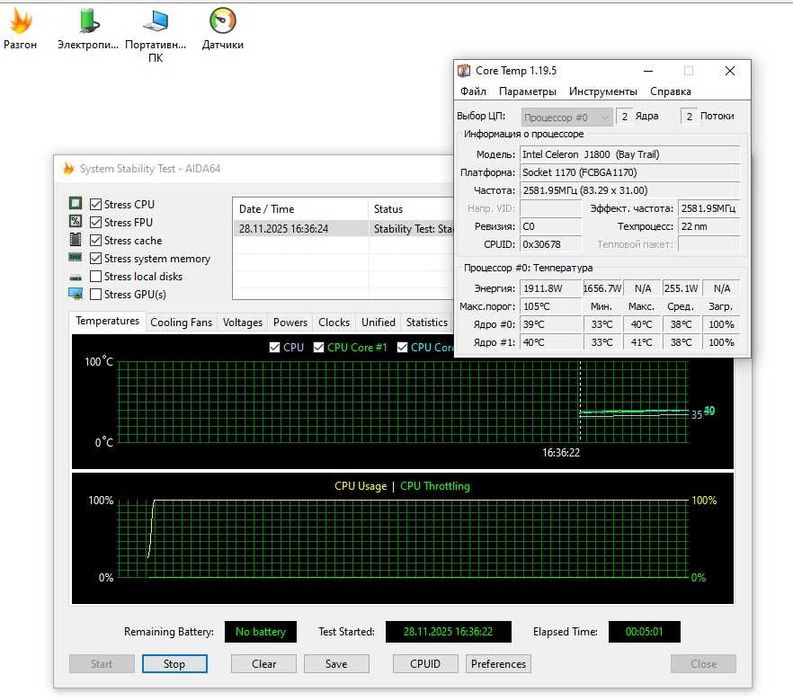Uncheck Stress system memory checkbox
Image resolution: width=793 pixels, height=699 pixels.
click(96, 258)
